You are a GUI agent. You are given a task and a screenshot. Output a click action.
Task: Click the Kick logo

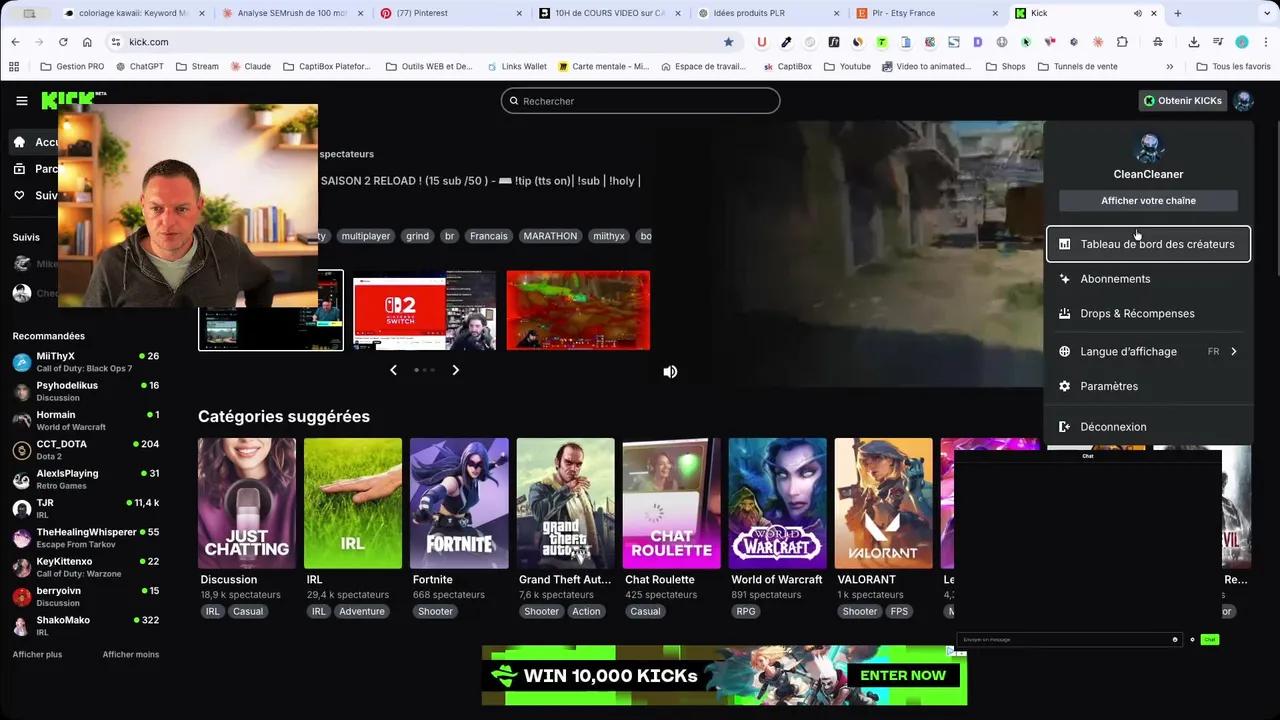point(66,100)
